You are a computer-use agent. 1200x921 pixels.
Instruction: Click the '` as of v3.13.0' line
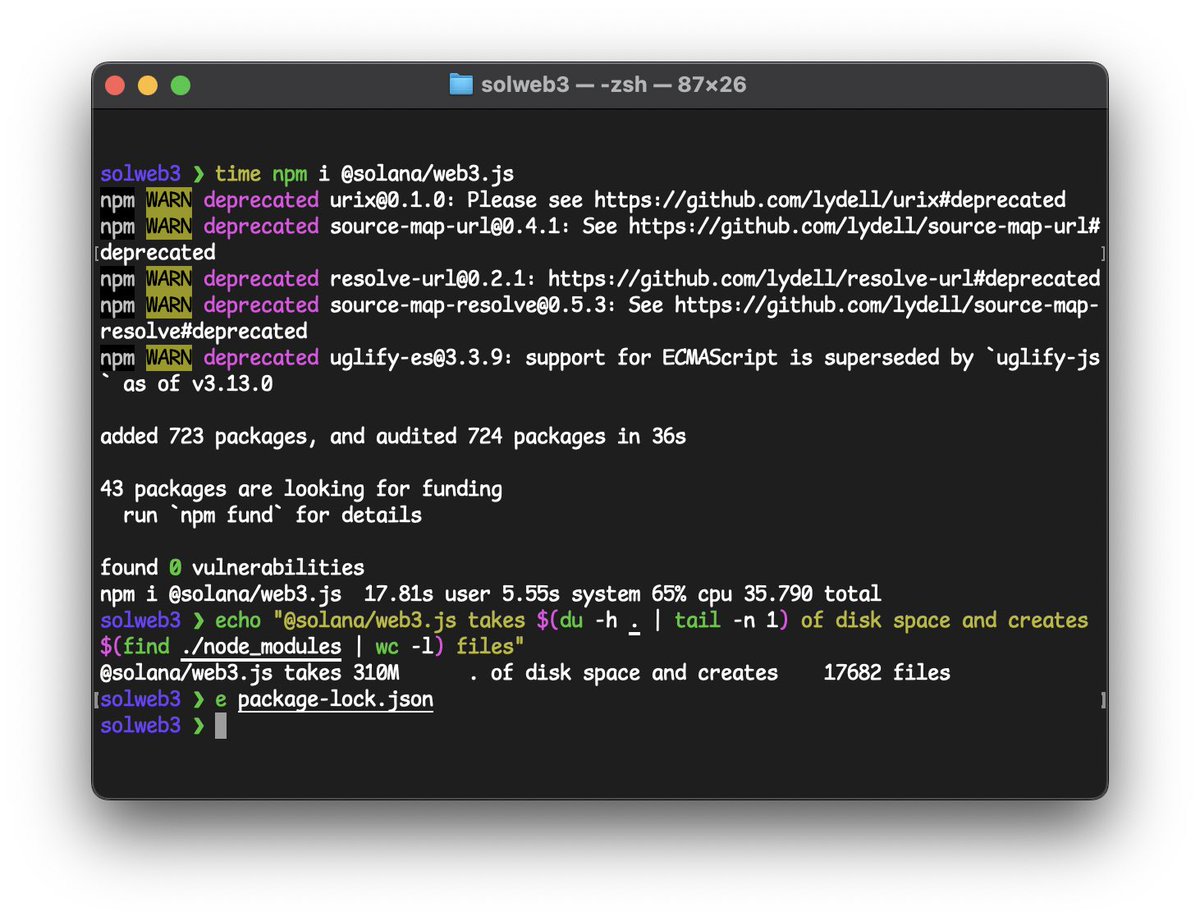pyautogui.click(x=186, y=384)
